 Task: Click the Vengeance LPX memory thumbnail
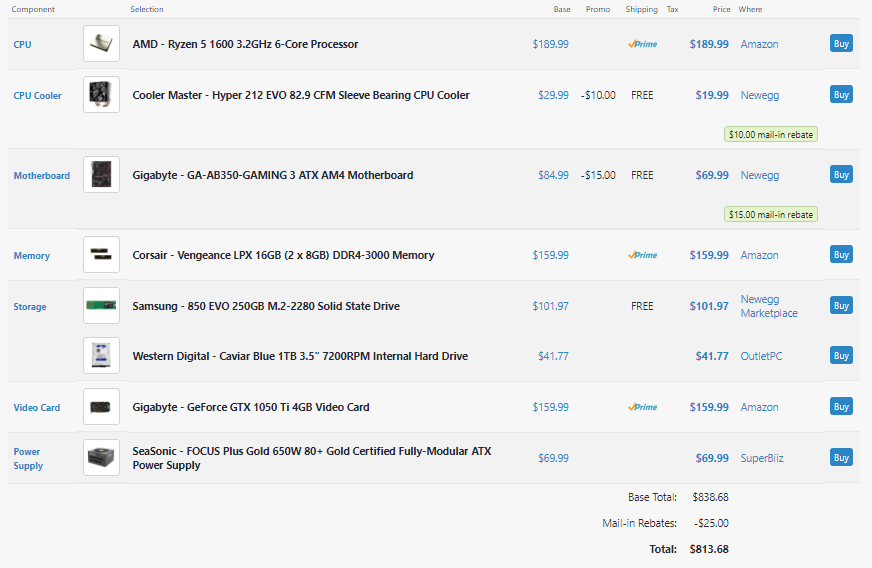101,255
